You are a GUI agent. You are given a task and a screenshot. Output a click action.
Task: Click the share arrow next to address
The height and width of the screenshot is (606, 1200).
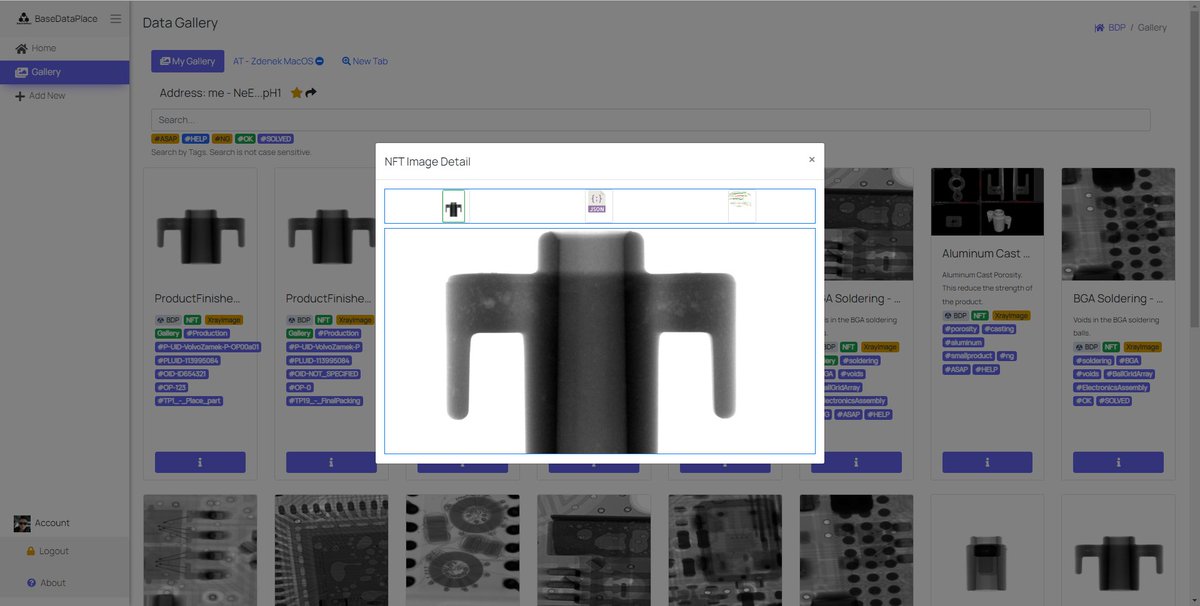coord(311,93)
